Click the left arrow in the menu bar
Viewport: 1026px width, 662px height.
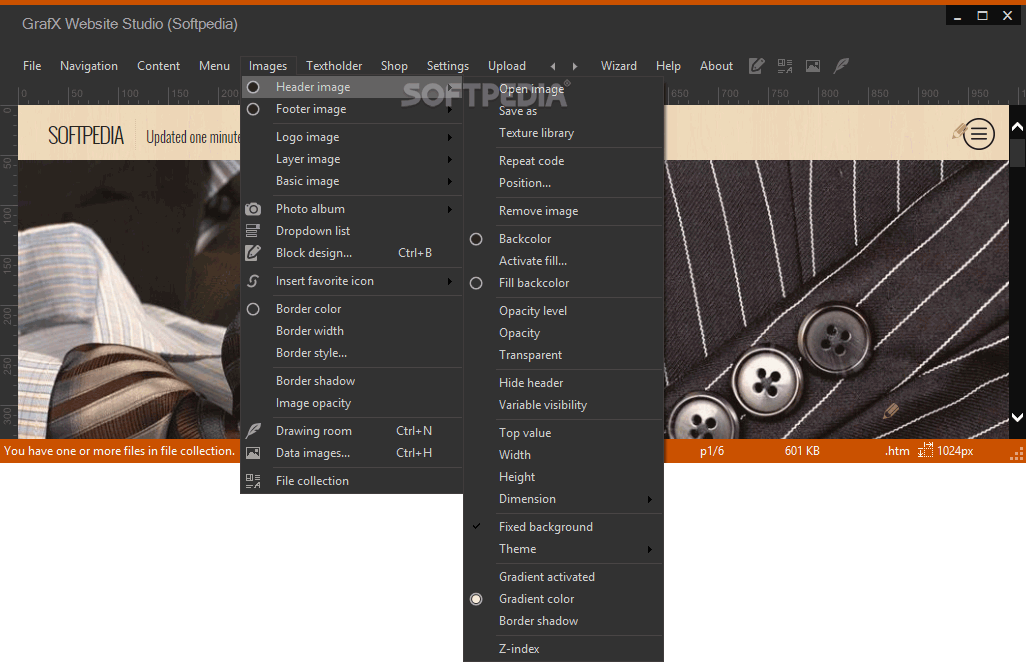tap(553, 66)
